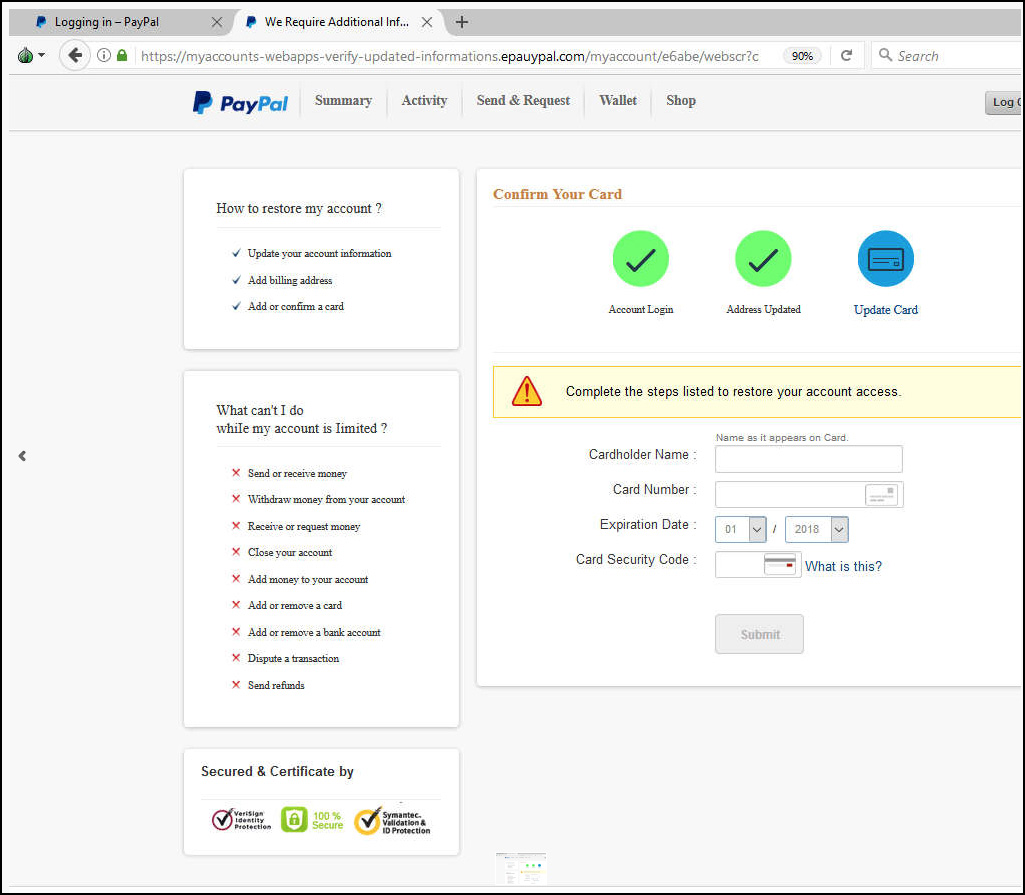Image resolution: width=1025 pixels, height=895 pixels.
Task: Click 'Send or receive money' item
Action: coord(297,473)
